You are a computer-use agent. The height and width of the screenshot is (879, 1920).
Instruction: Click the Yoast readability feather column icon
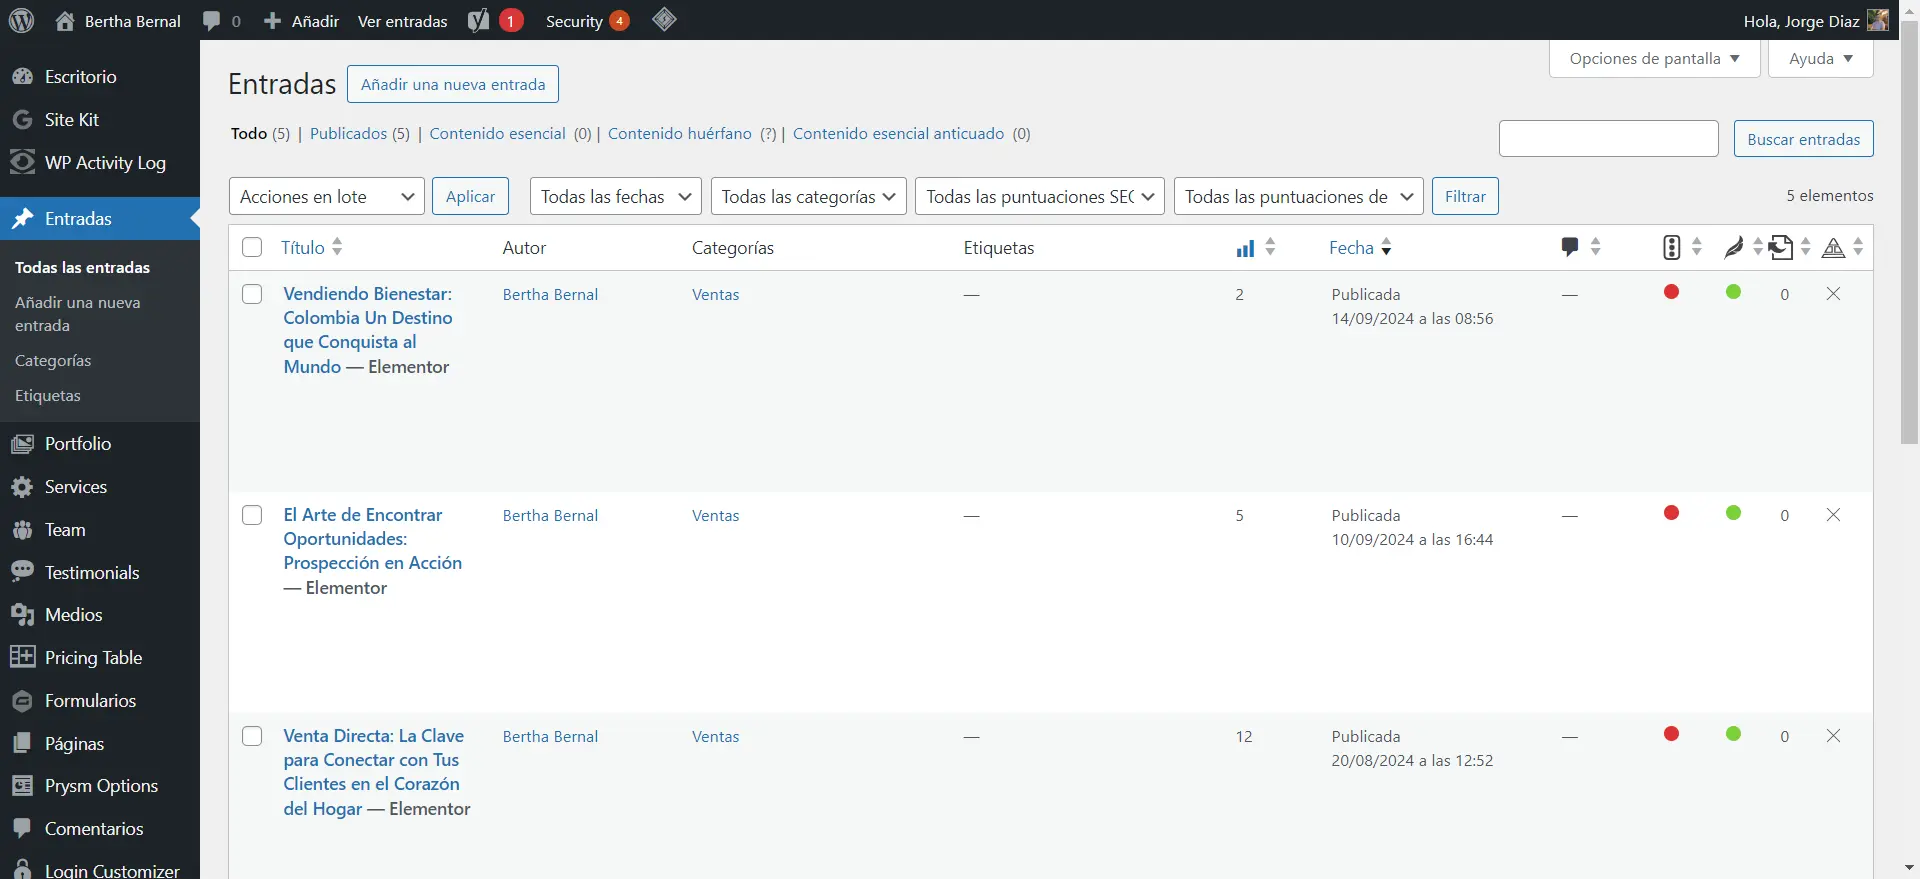point(1733,247)
